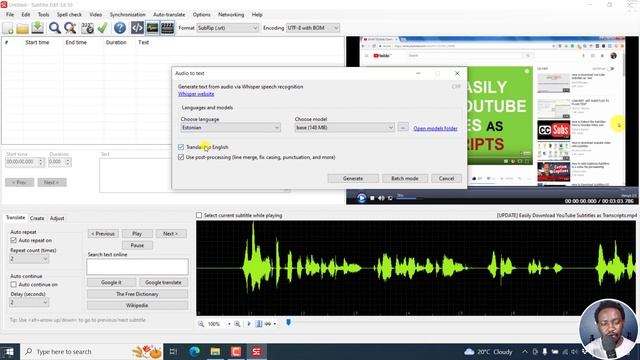Screen dimensions: 640x360
Task: Open the Spell check menu
Action: 69,14
